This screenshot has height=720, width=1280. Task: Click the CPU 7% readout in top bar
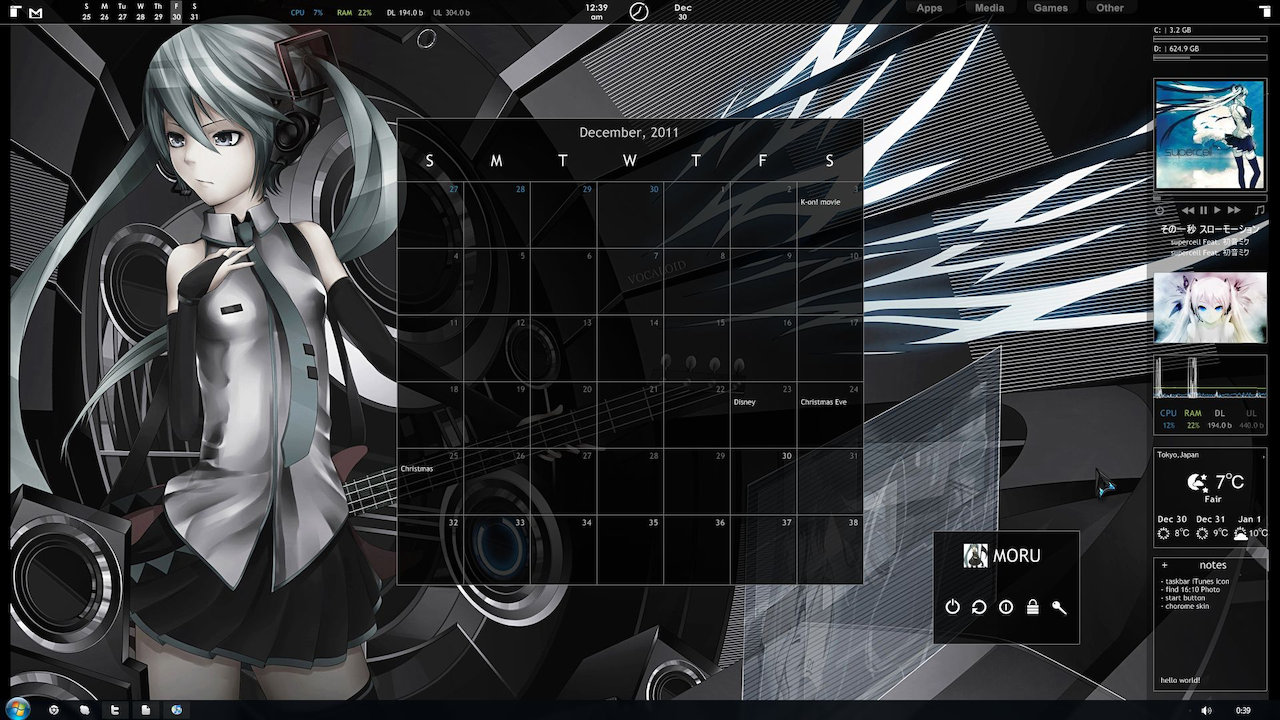[x=307, y=13]
